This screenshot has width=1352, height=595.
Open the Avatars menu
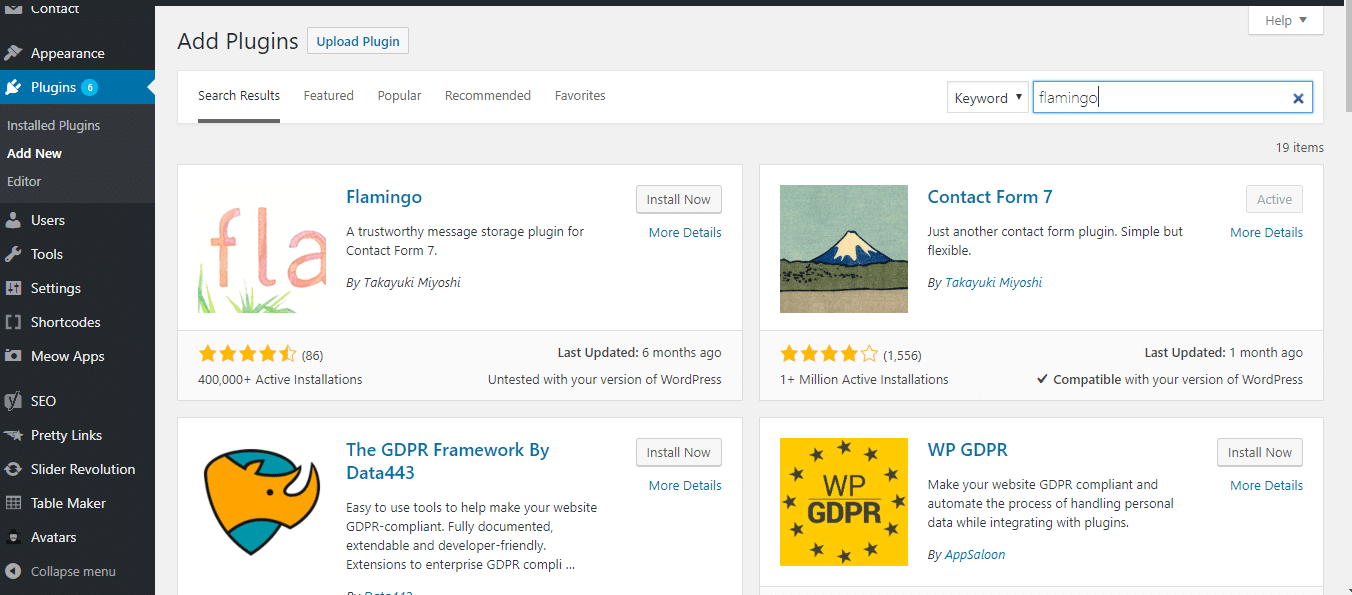(77, 537)
